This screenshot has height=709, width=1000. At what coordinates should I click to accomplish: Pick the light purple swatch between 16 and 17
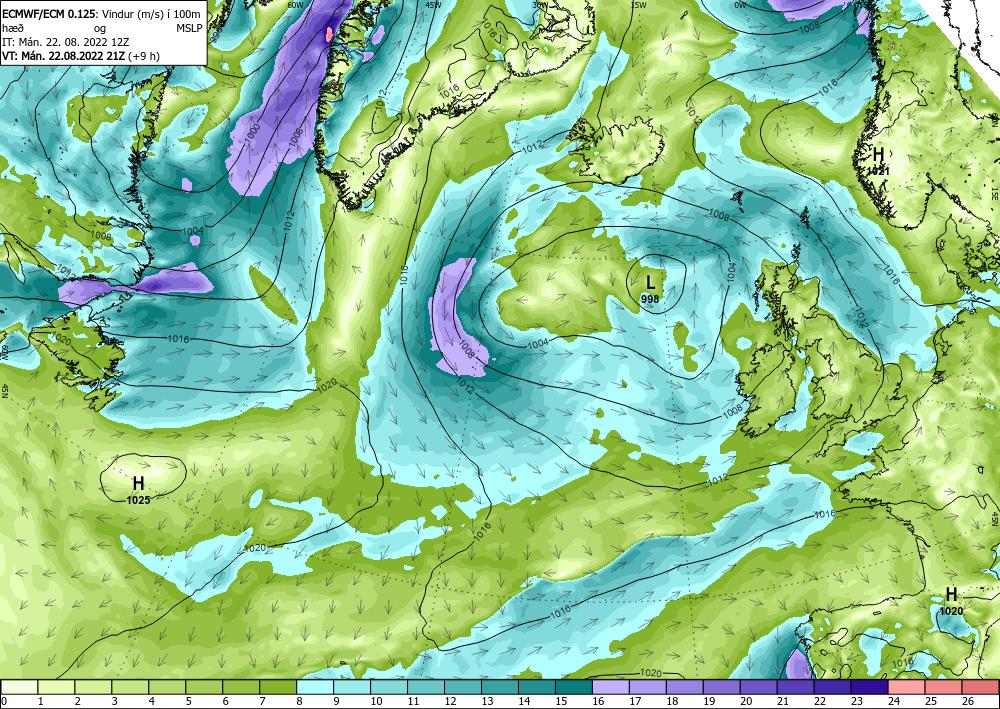(x=611, y=687)
